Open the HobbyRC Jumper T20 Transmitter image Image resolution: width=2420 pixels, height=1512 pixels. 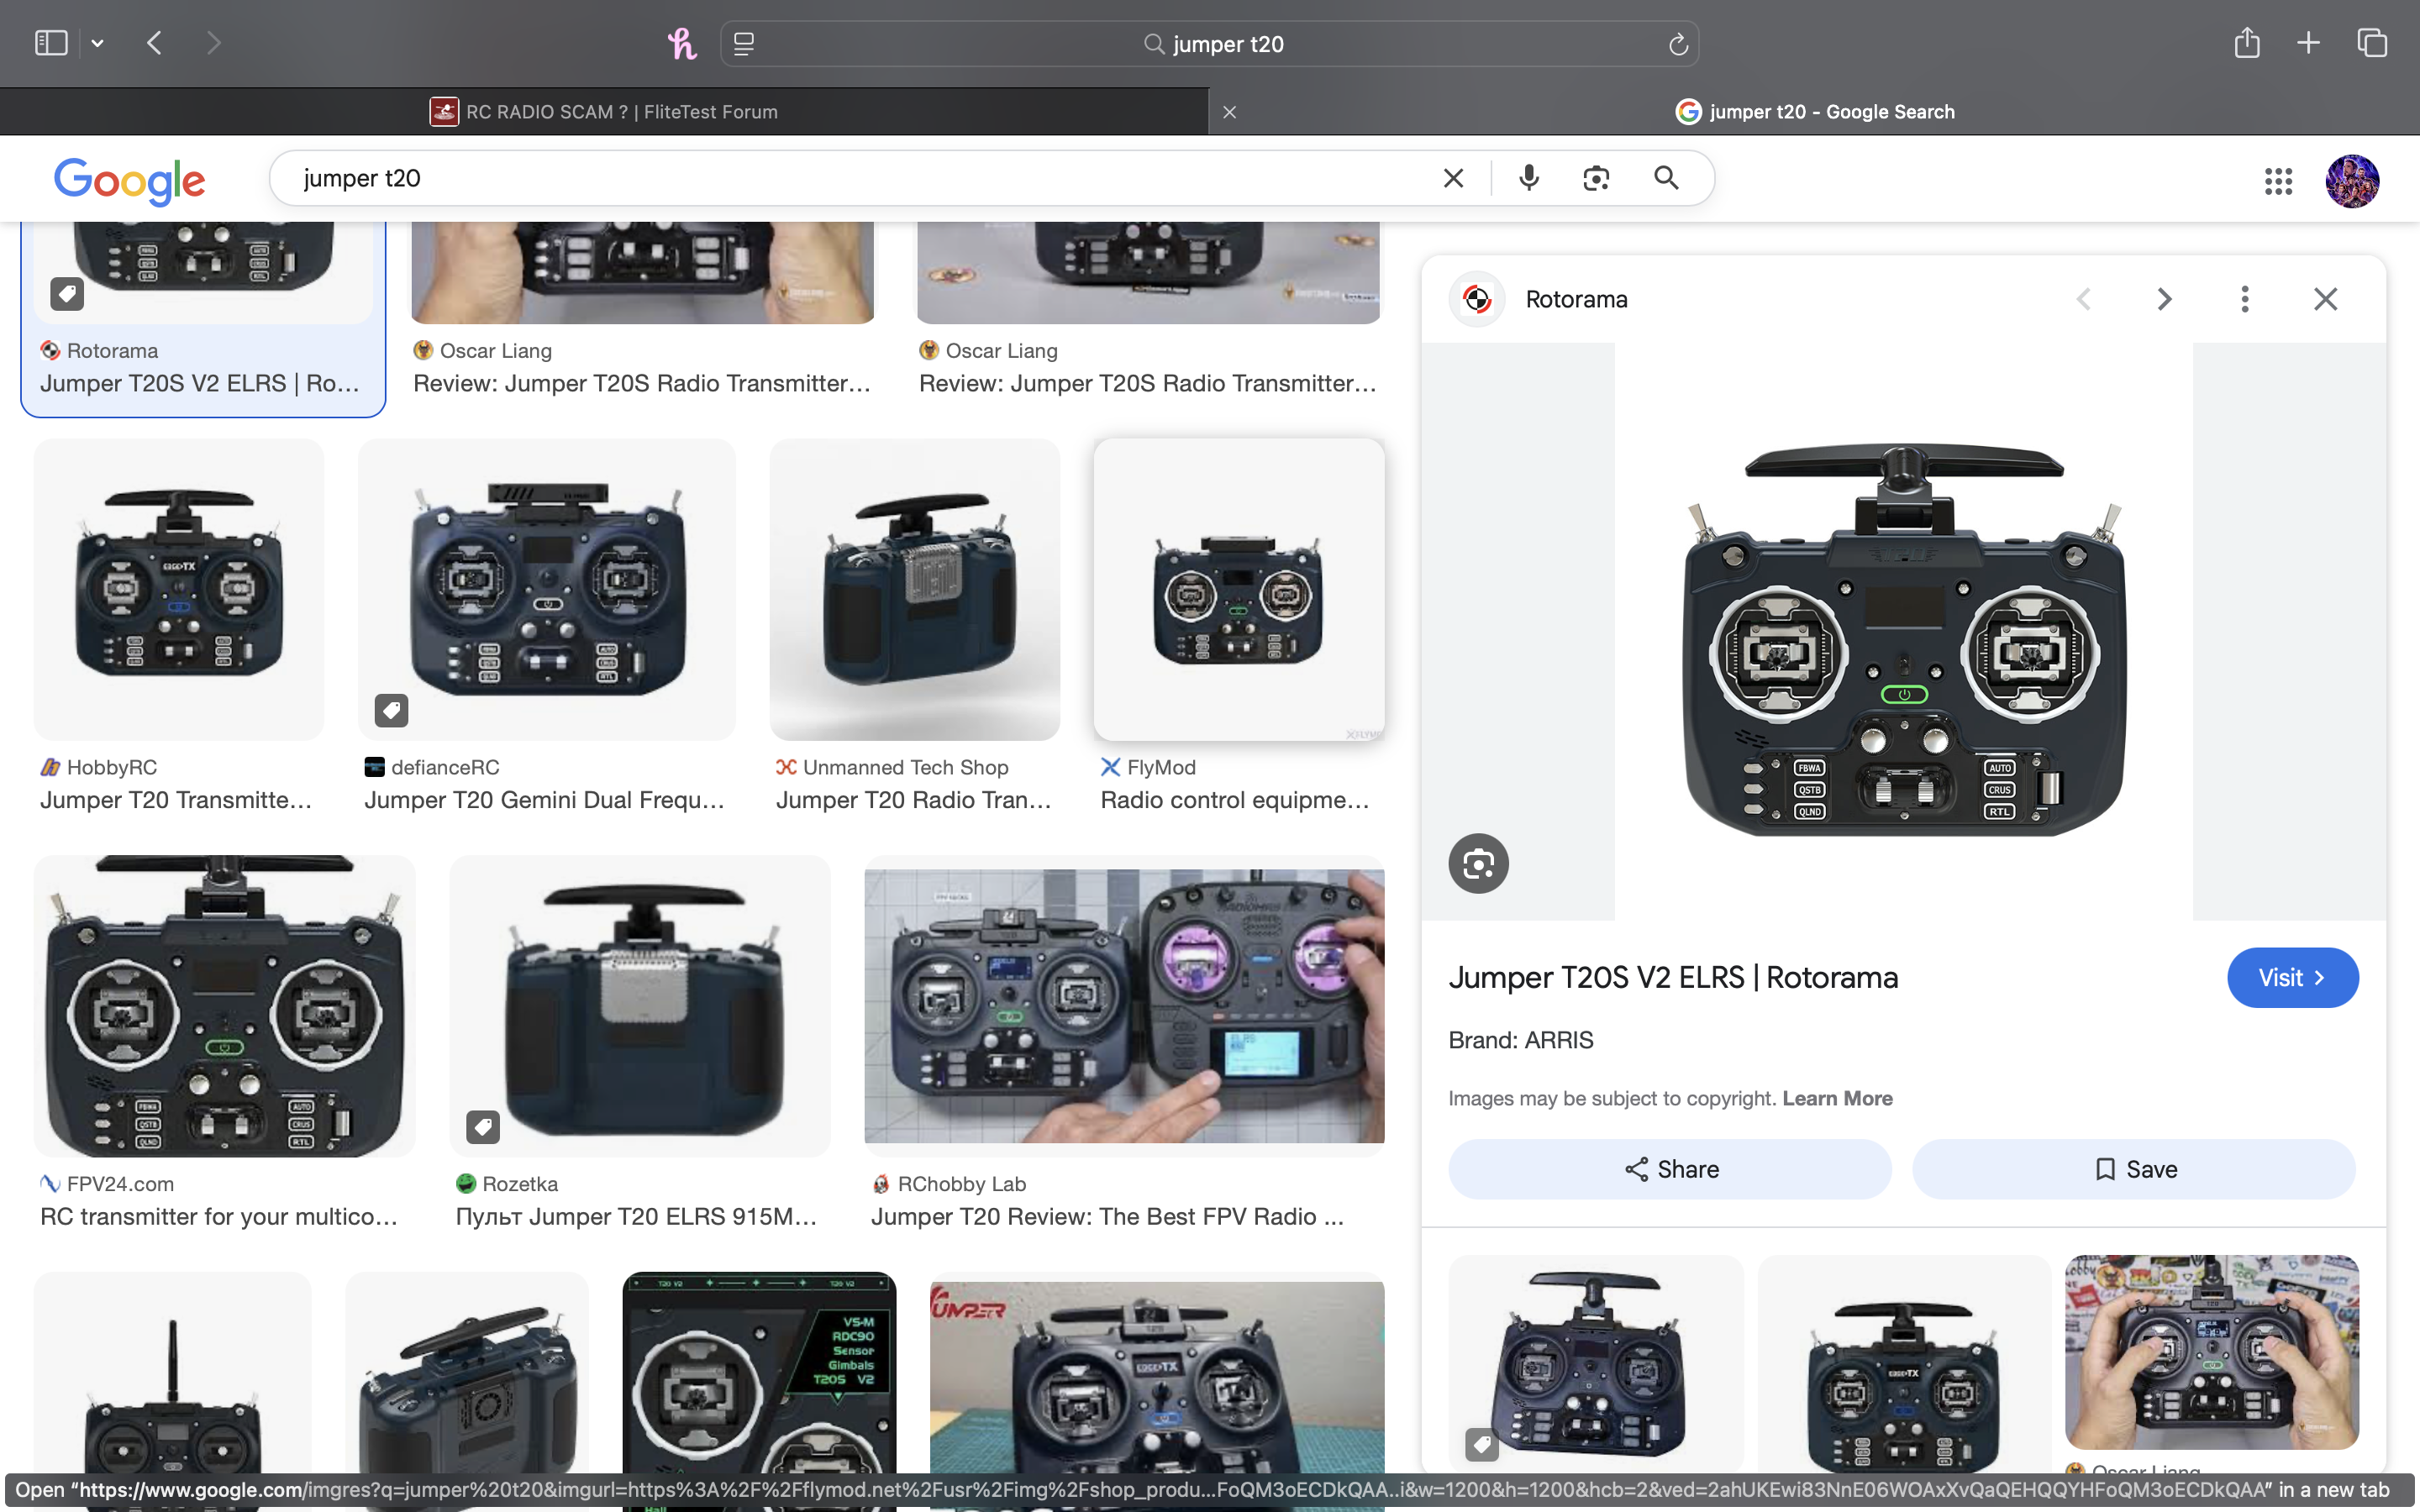[179, 589]
